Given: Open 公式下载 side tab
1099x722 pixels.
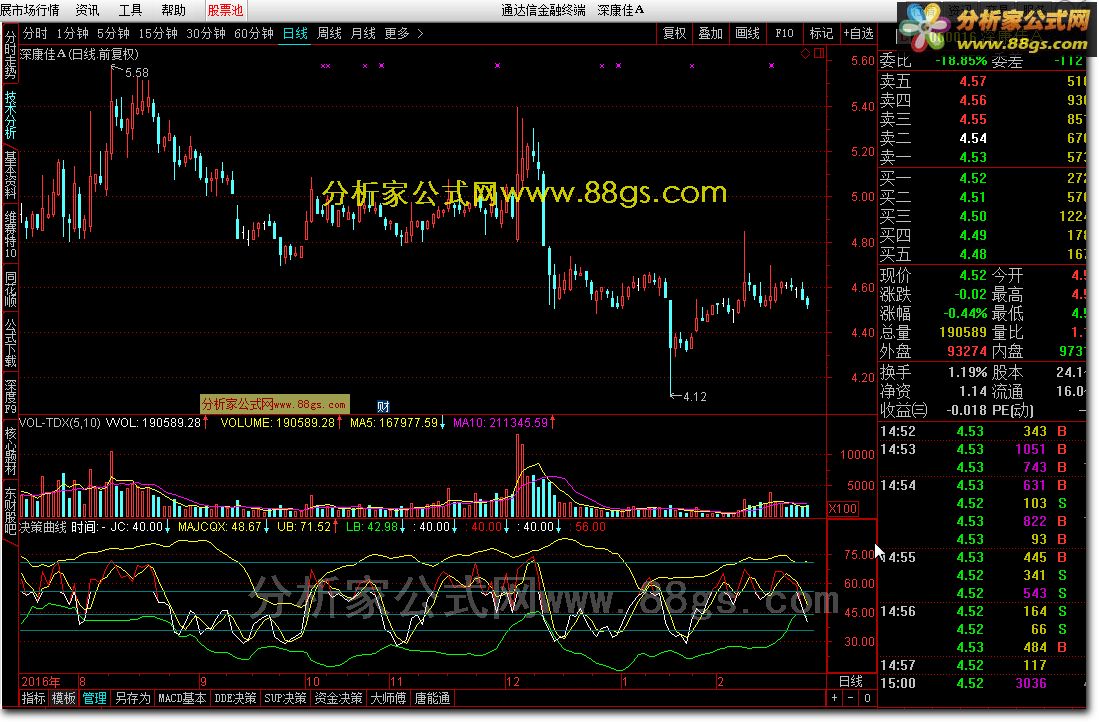Looking at the screenshot, I should click(10, 343).
